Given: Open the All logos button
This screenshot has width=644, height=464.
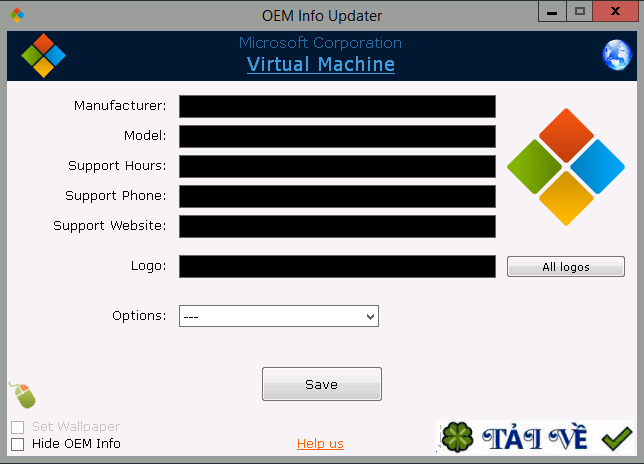Looking at the screenshot, I should tap(566, 267).
